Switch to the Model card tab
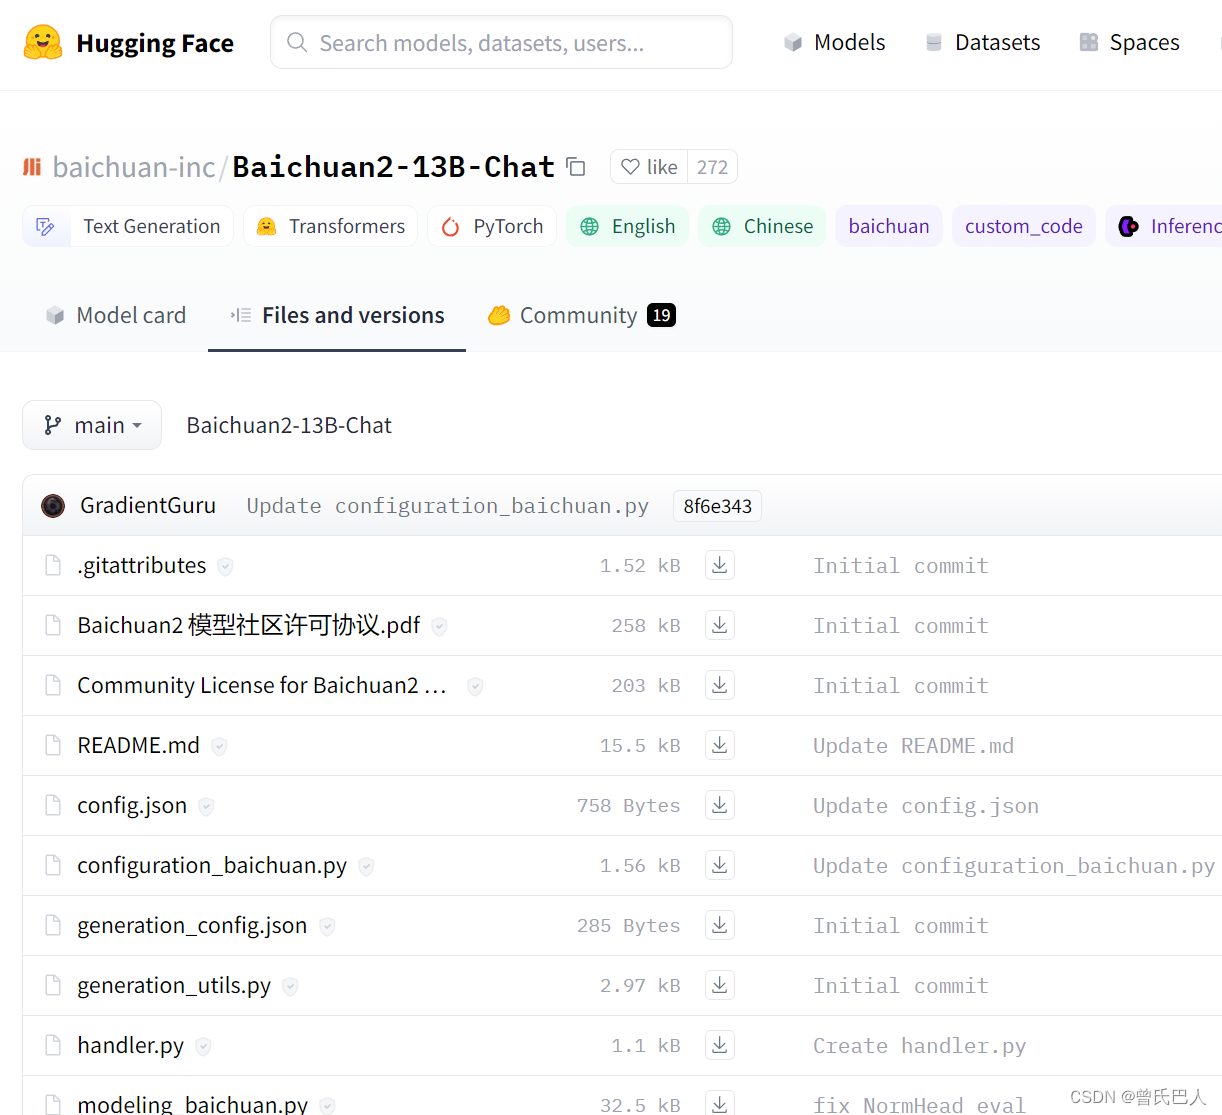This screenshot has height=1115, width=1222. point(116,315)
